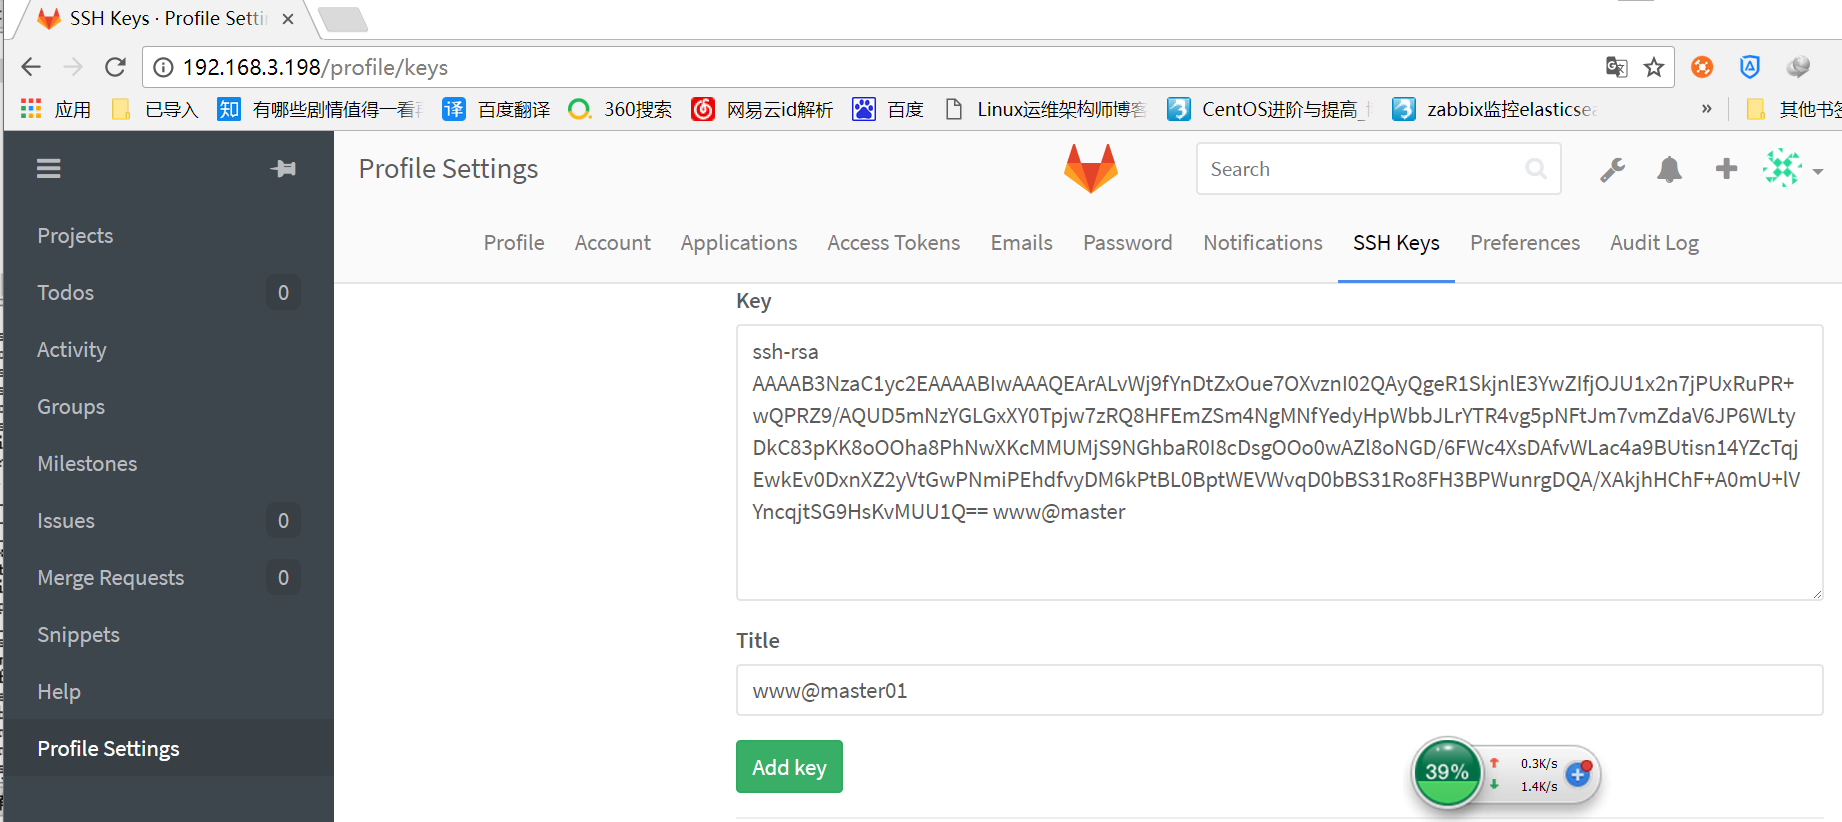Open Activity in the sidebar
The image size is (1842, 822).
168,350
